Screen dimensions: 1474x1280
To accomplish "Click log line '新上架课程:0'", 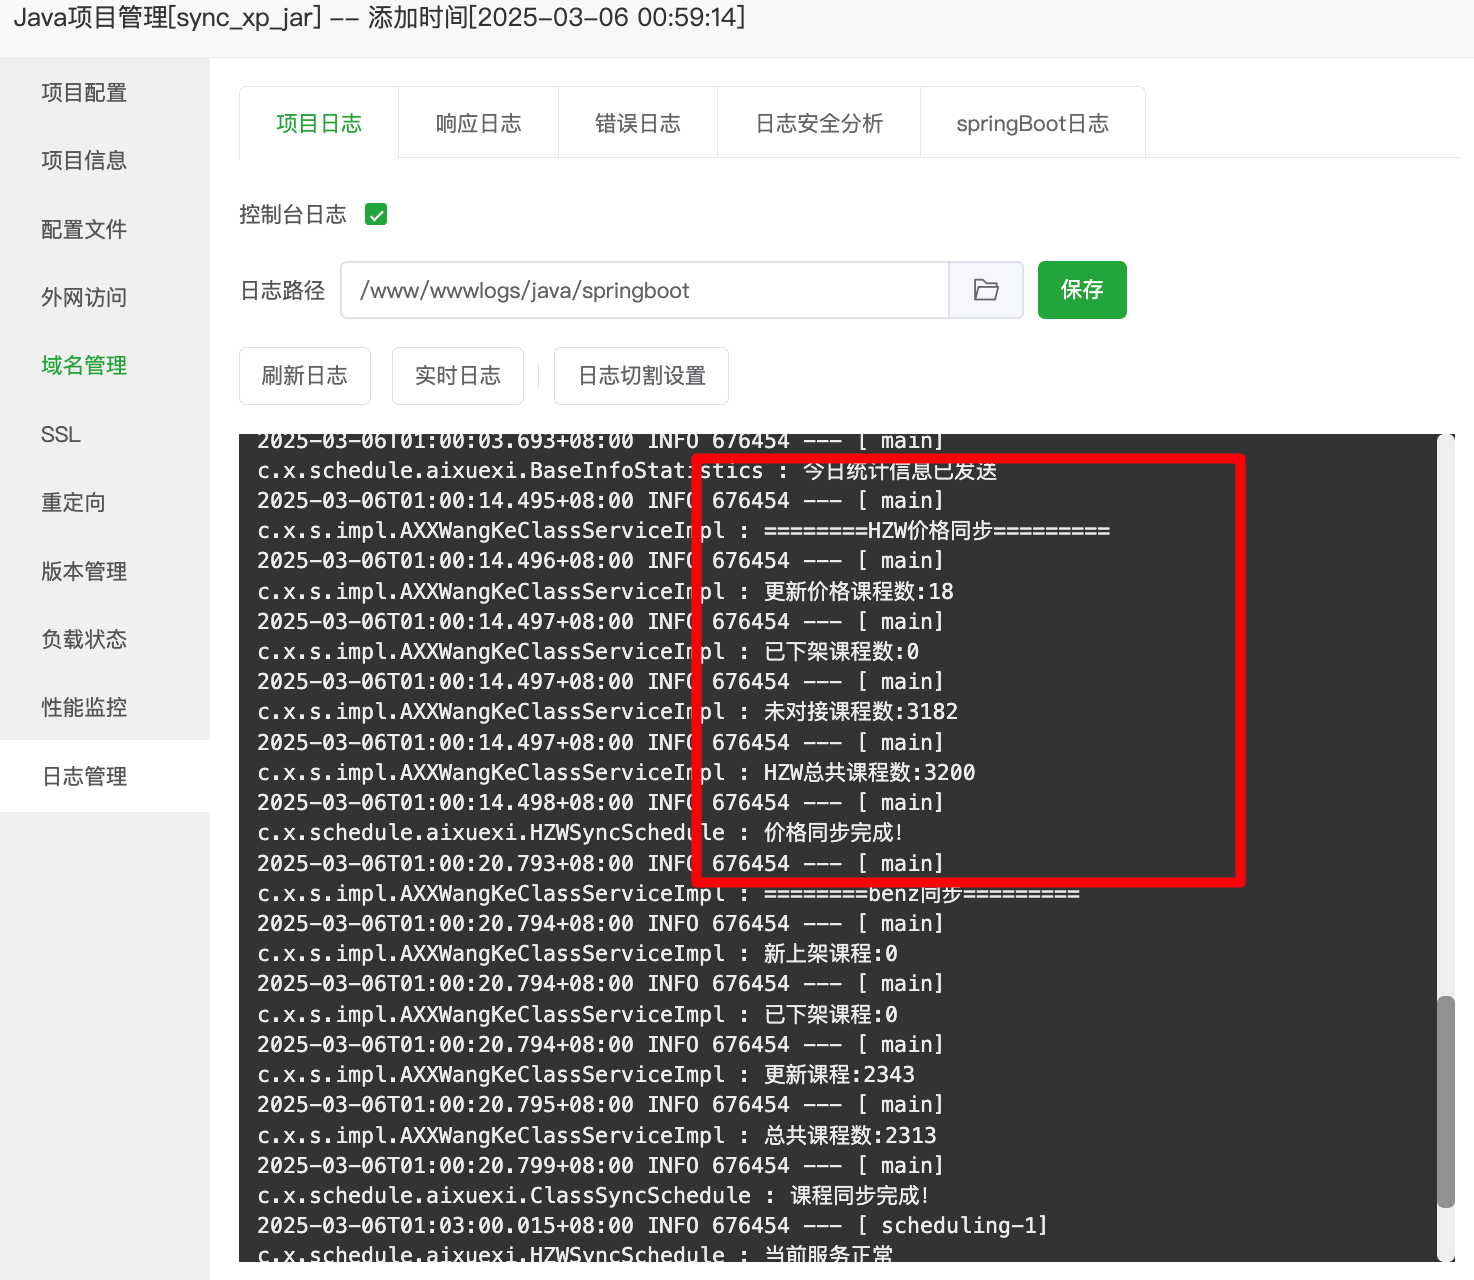I will 830,954.
